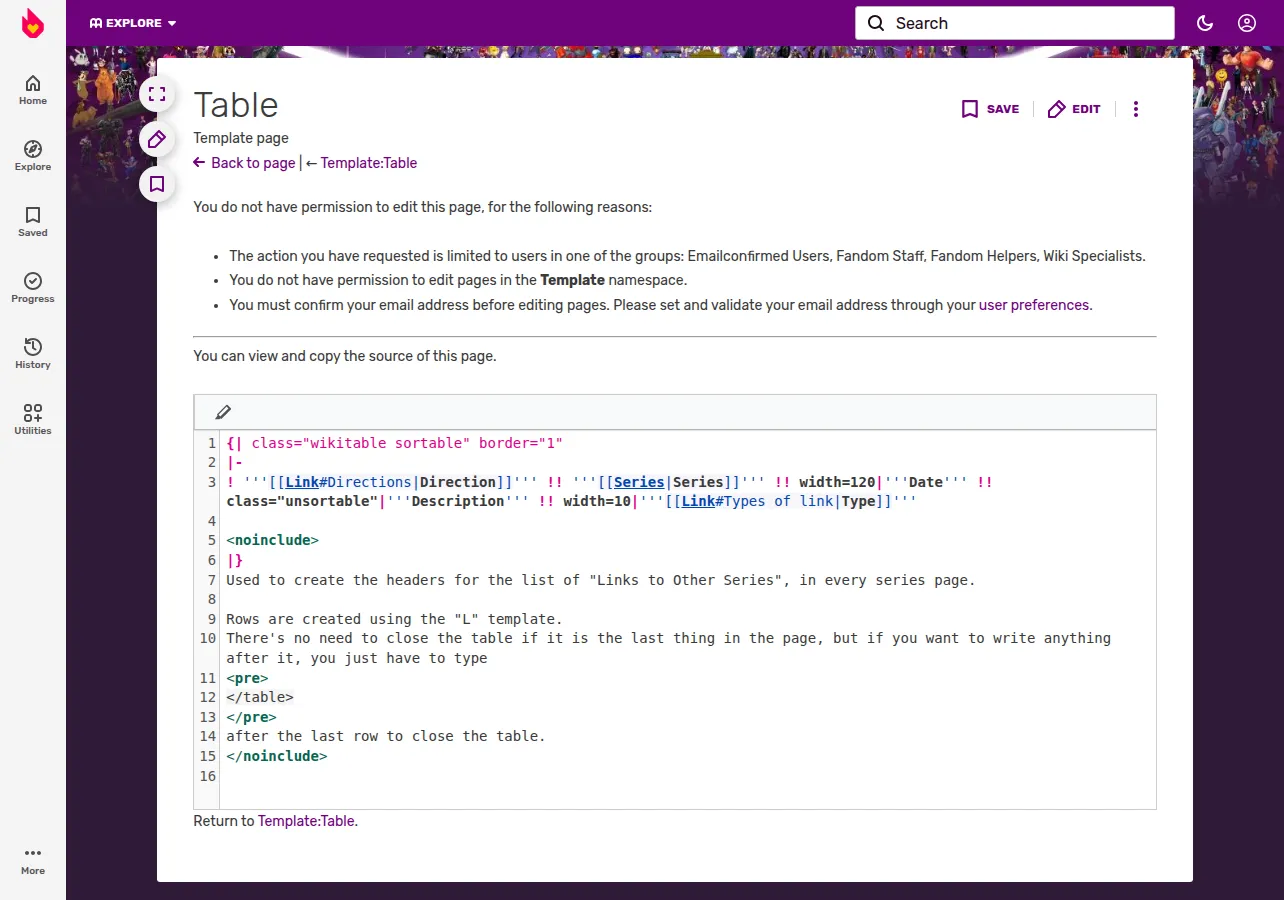This screenshot has width=1284, height=900.
Task: Open the user preferences link
Action: click(x=1034, y=305)
